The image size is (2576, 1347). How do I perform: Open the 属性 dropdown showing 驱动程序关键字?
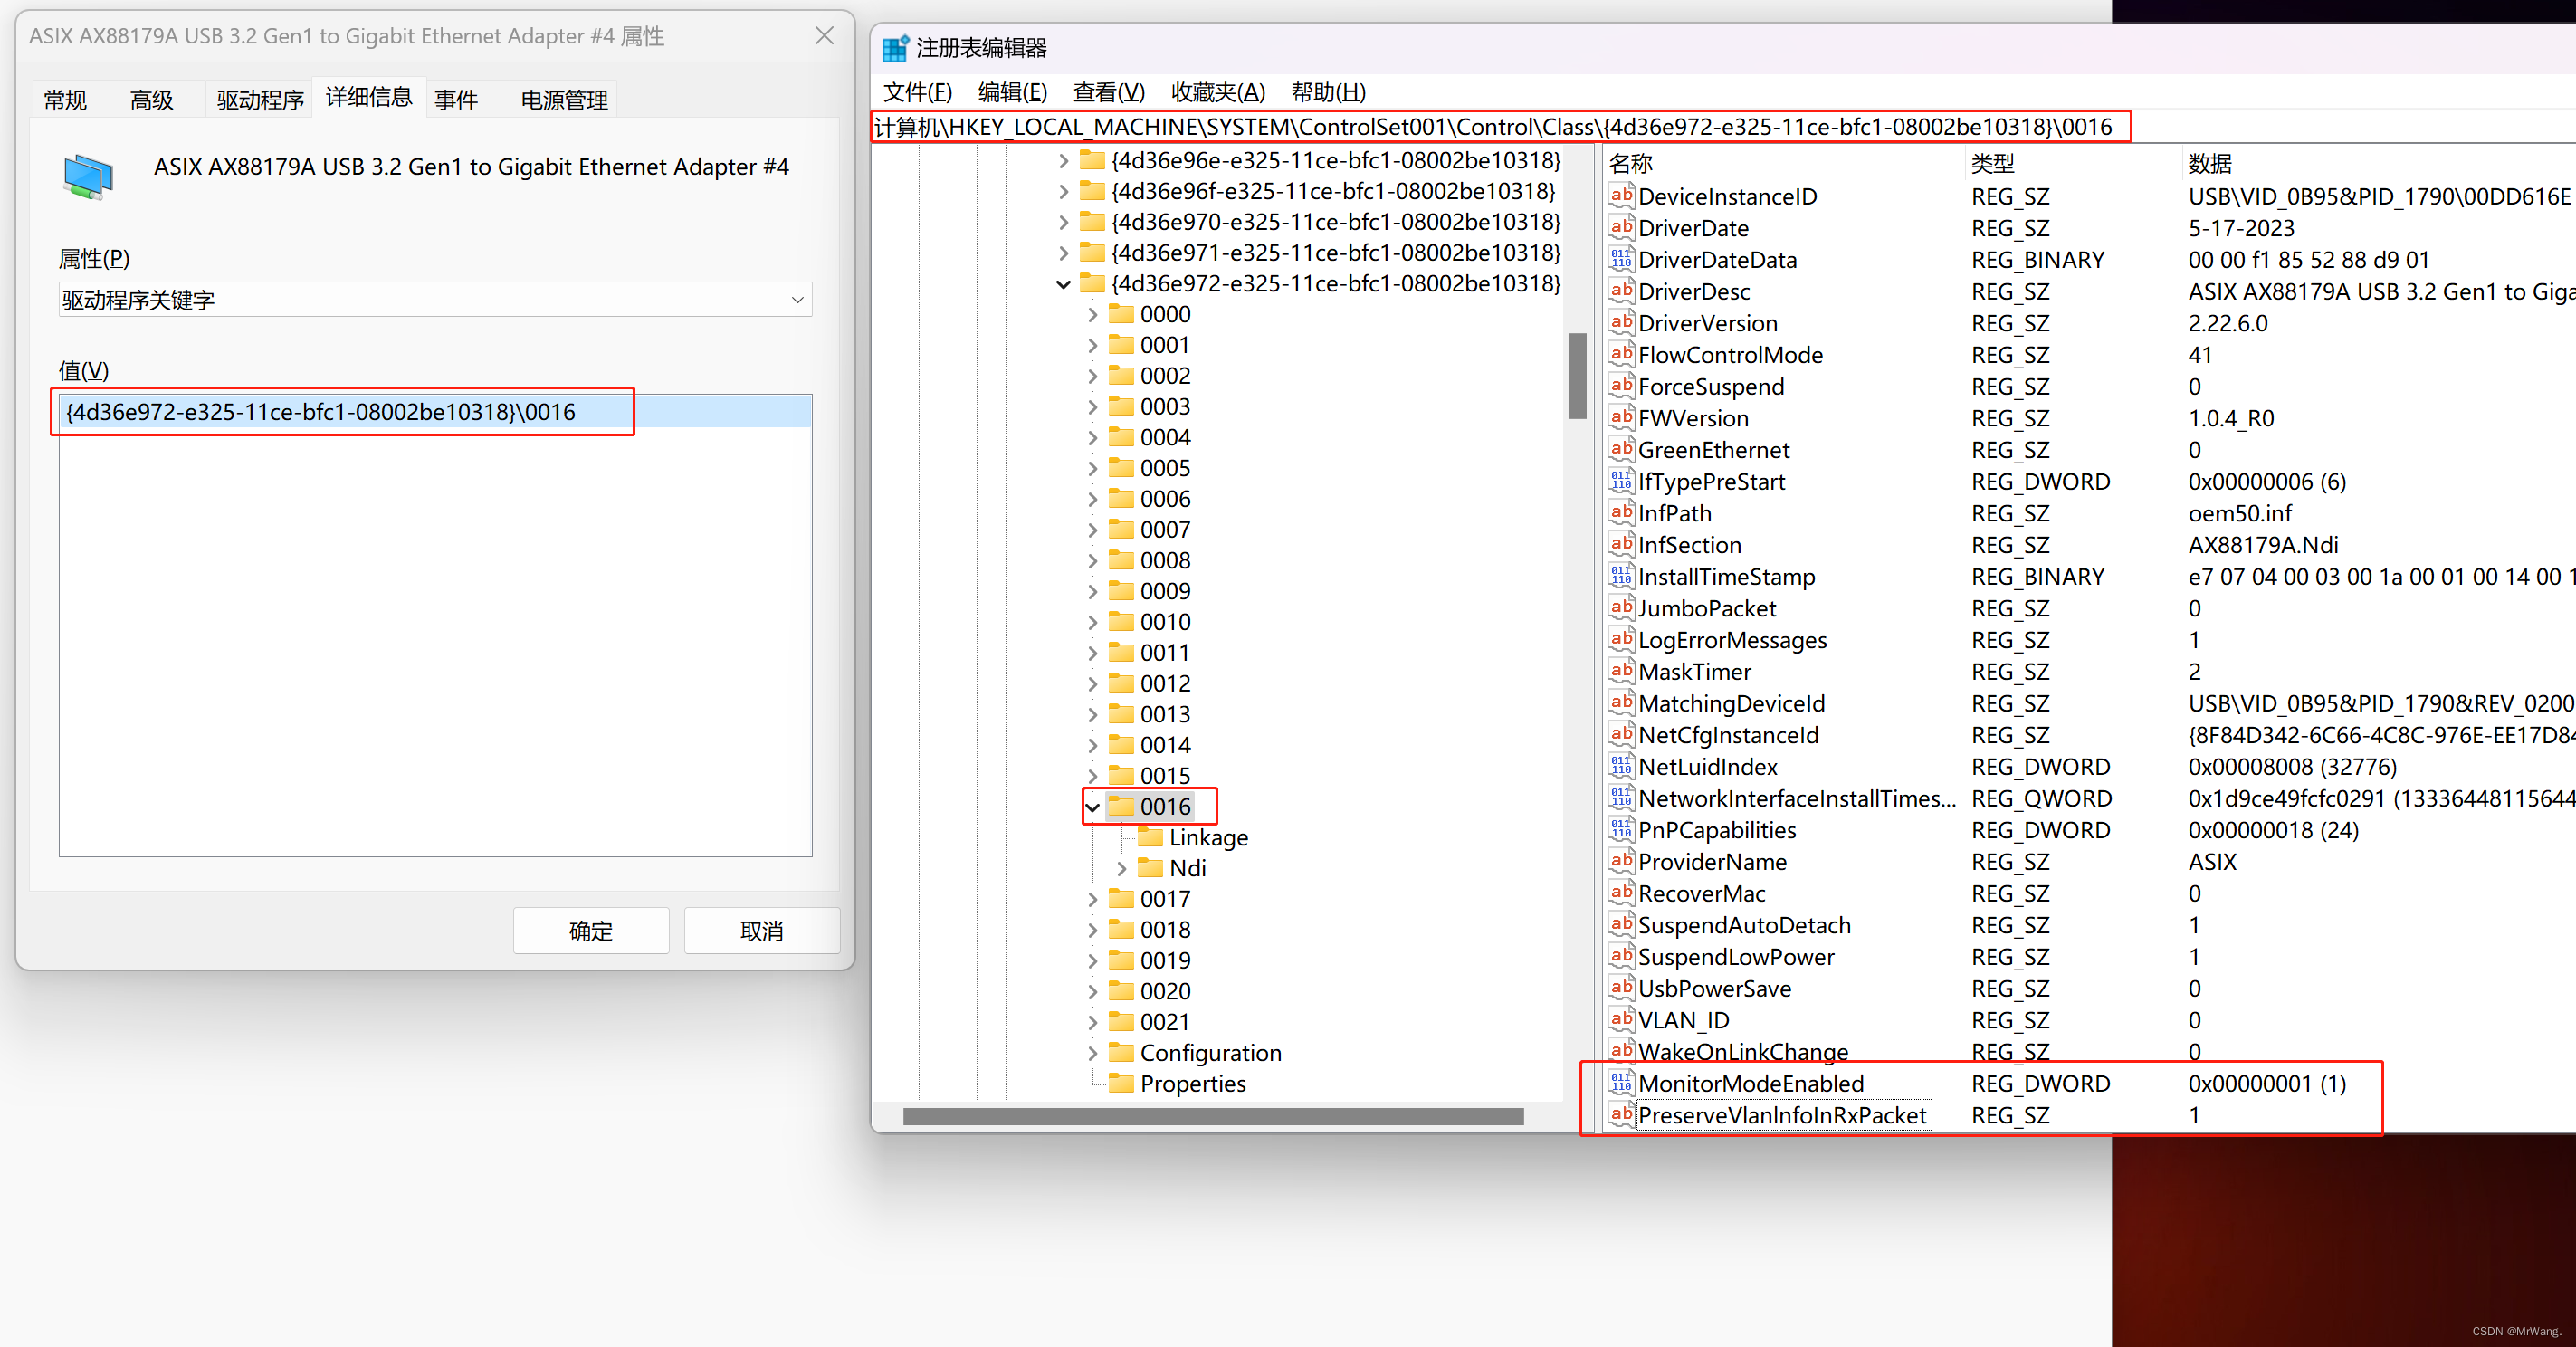[435, 300]
